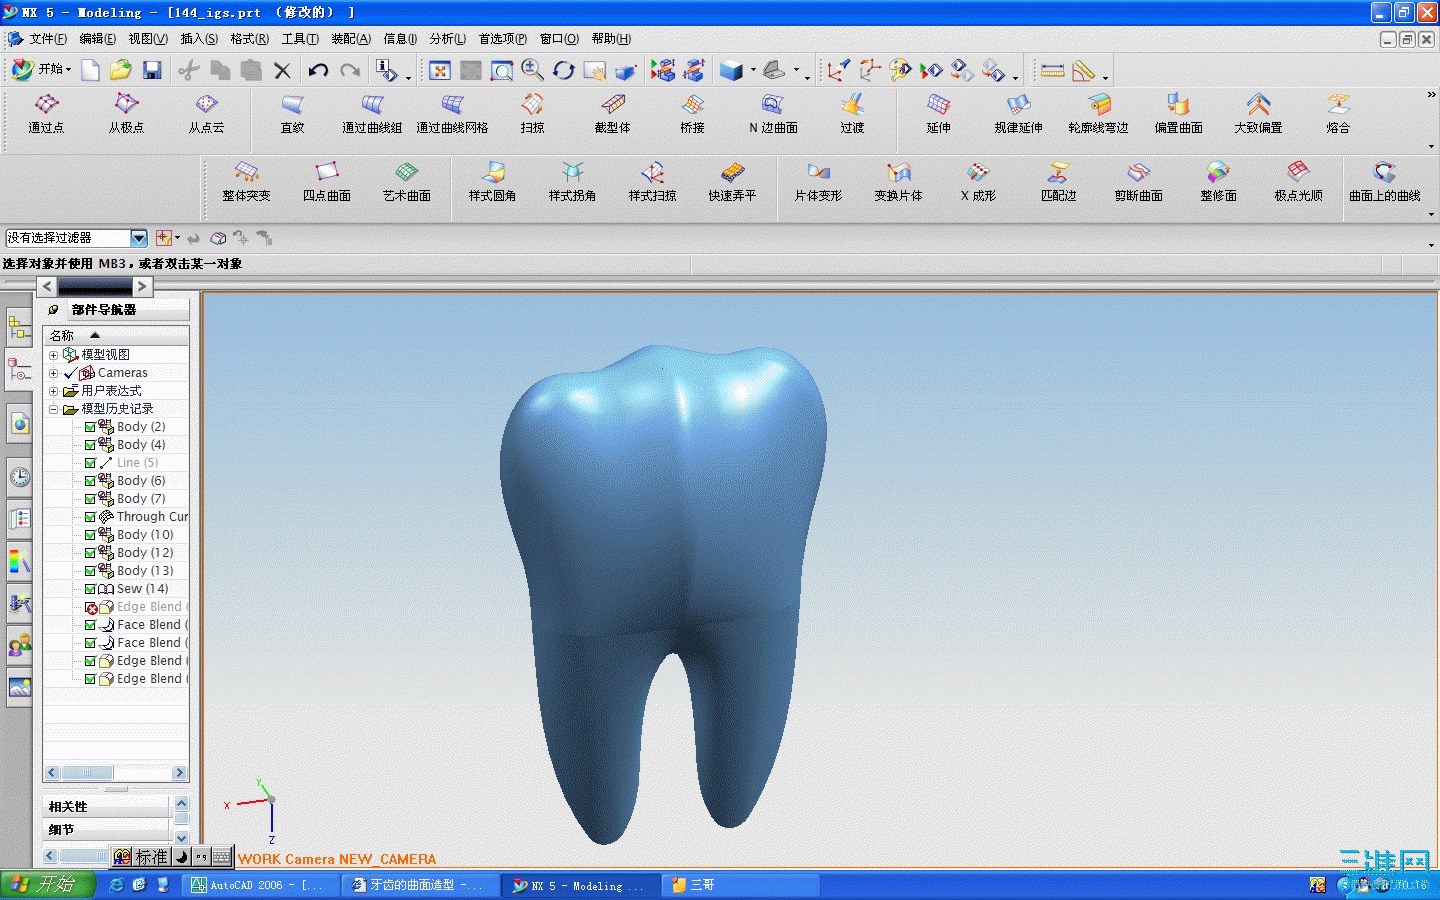Open the 插入(S) menu
The image size is (1440, 900).
pos(199,39)
